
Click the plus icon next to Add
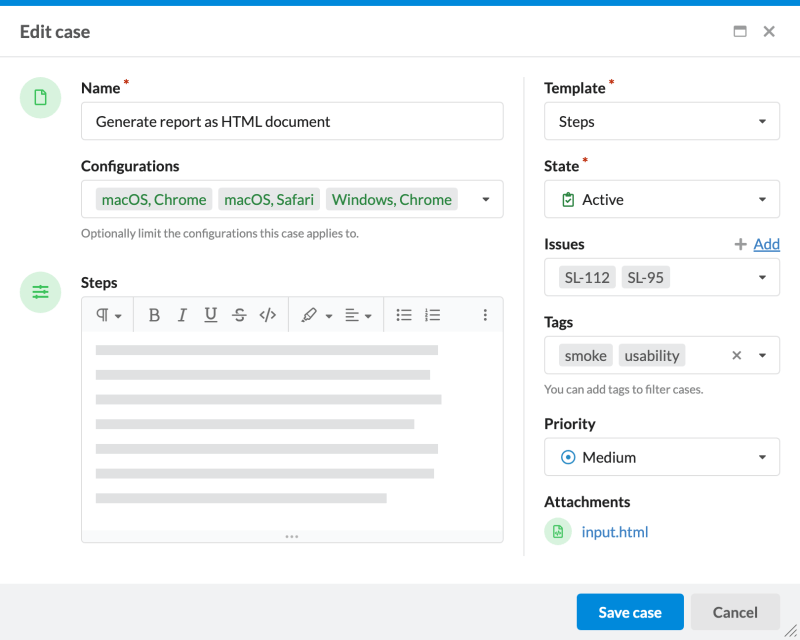point(740,244)
